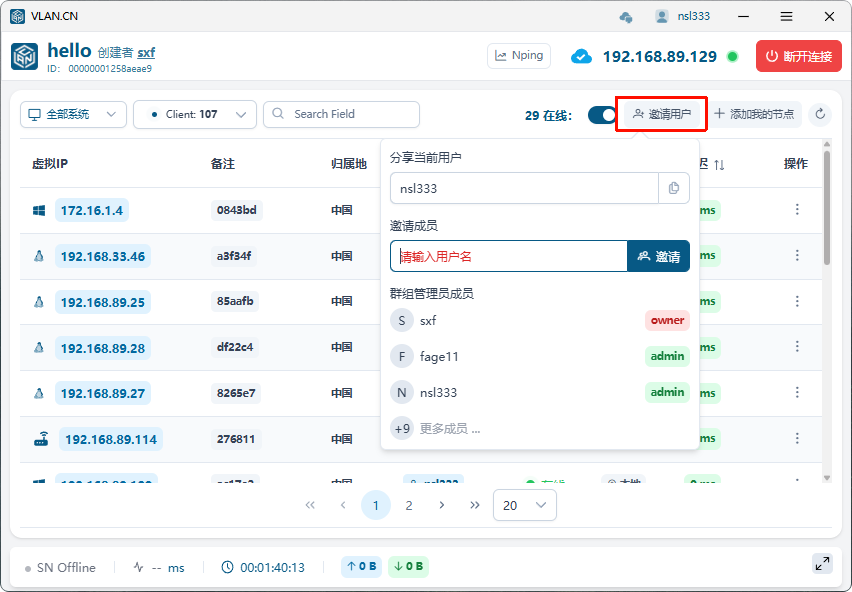Click virtual IP 192.168.89.114
The width and height of the screenshot is (852, 592).
point(111,439)
